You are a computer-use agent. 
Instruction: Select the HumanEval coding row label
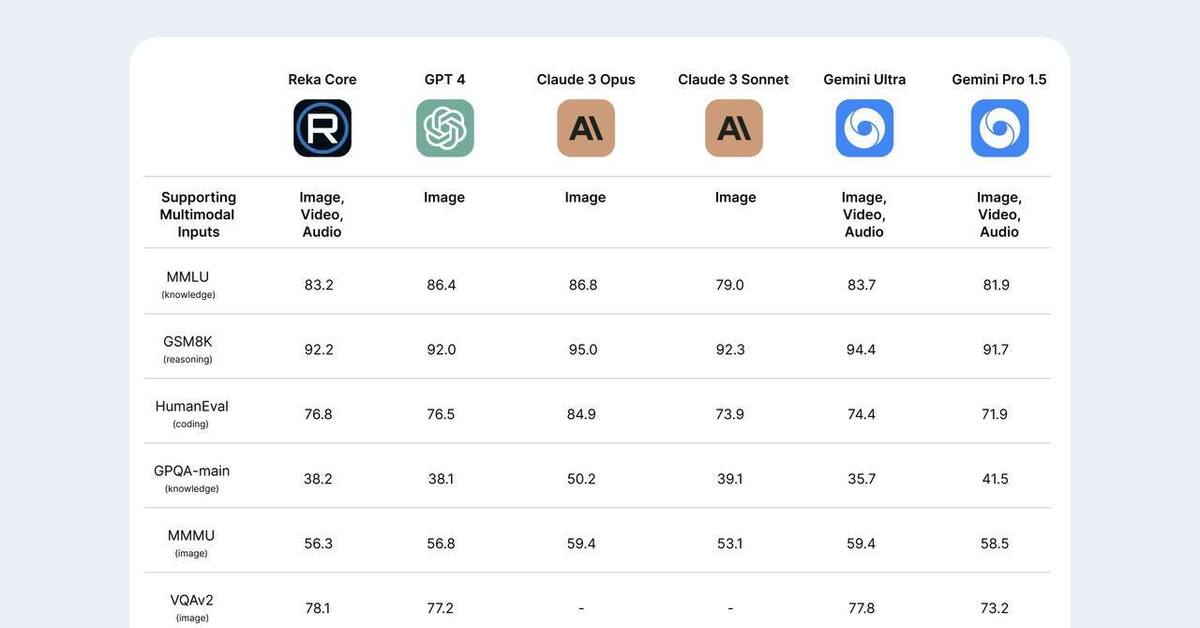(x=191, y=407)
